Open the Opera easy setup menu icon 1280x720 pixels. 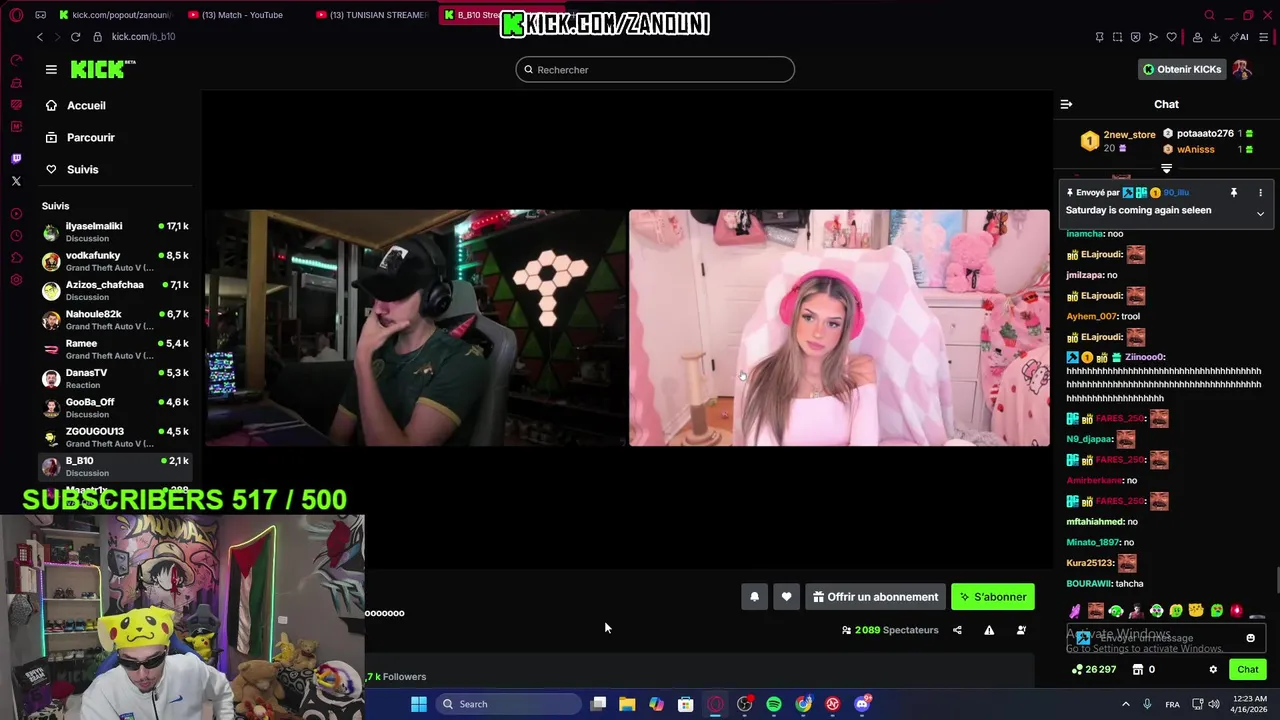click(1264, 37)
